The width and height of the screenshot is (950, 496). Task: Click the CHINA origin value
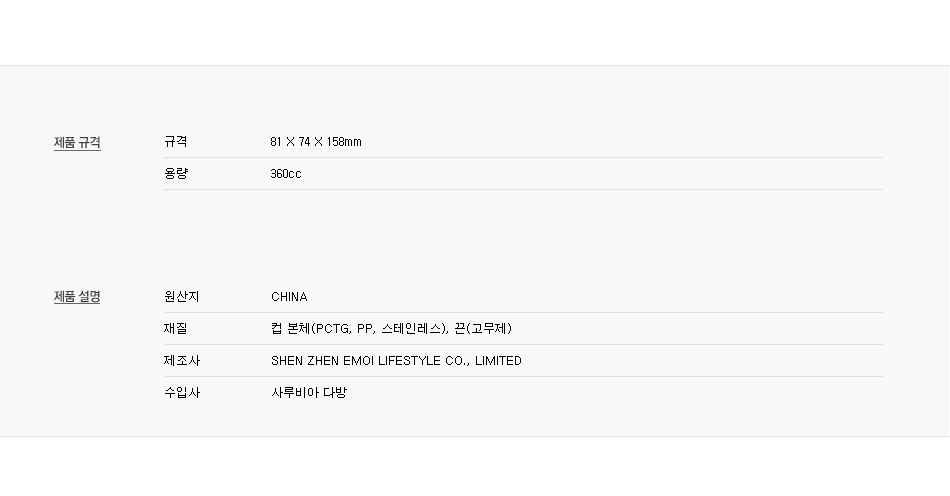289,297
